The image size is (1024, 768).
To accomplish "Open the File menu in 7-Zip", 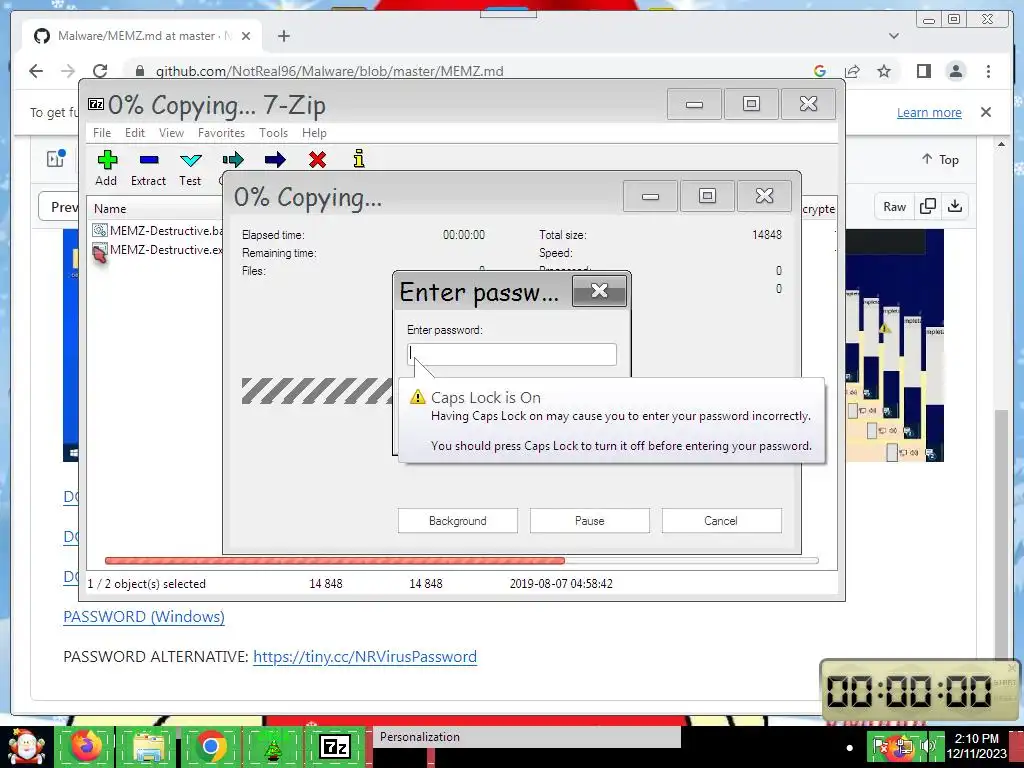I will 102,133.
